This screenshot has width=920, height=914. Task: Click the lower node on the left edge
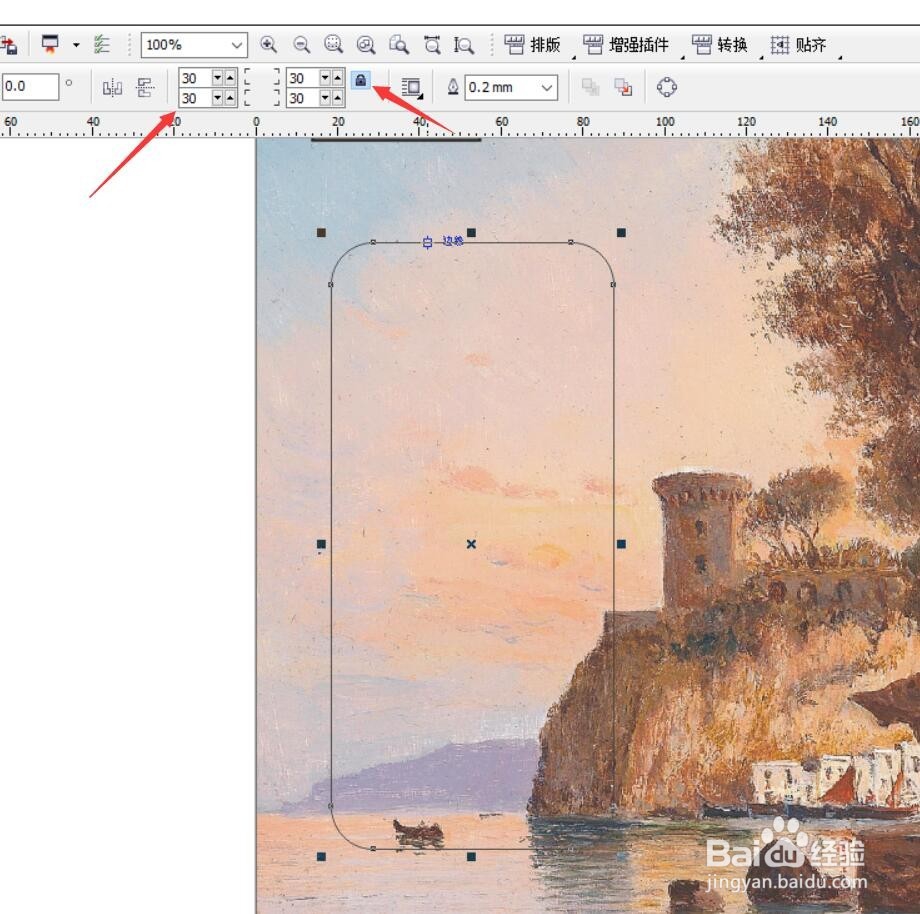click(331, 806)
